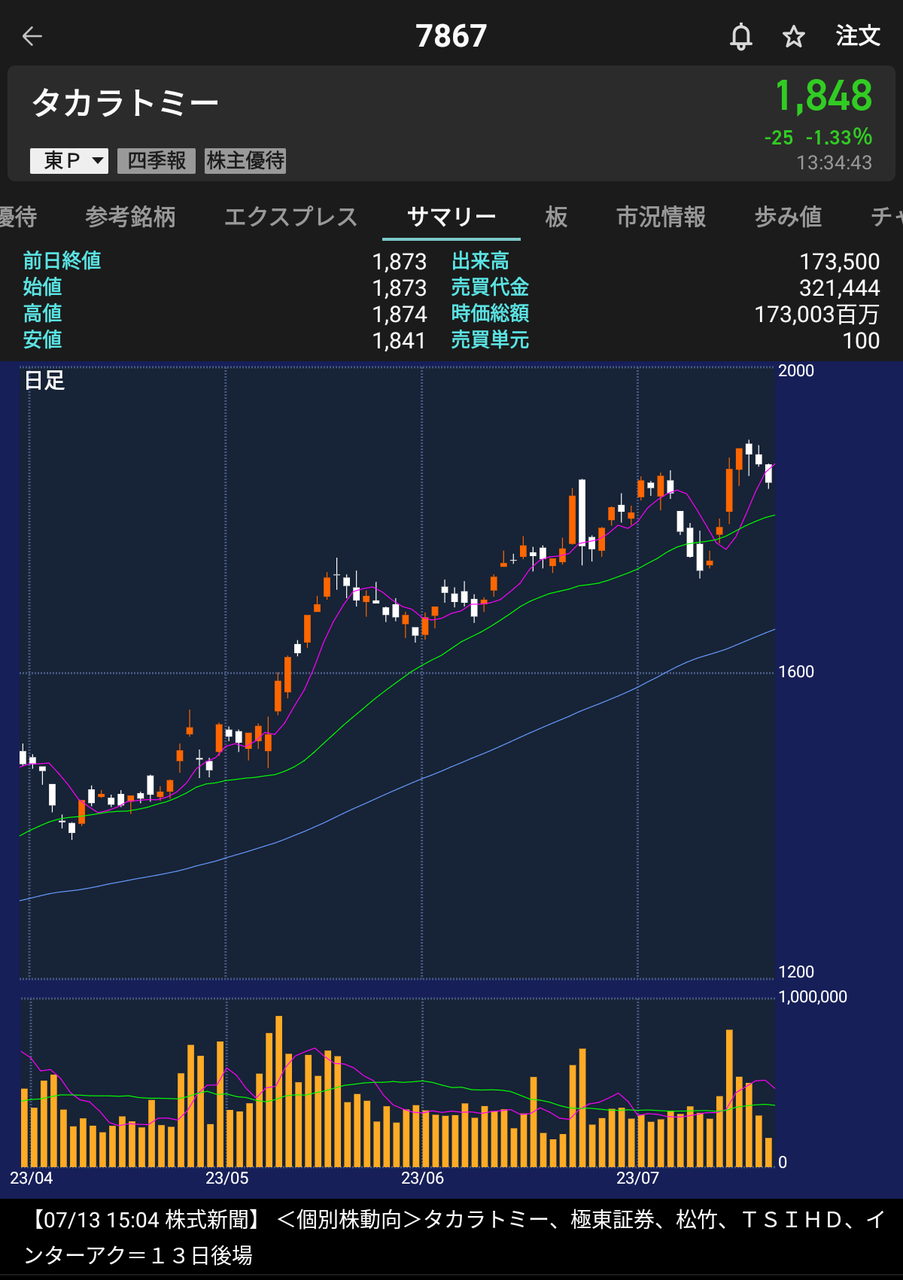Switch to the 歩み値 tab
The width and height of the screenshot is (903, 1280).
[x=788, y=217]
